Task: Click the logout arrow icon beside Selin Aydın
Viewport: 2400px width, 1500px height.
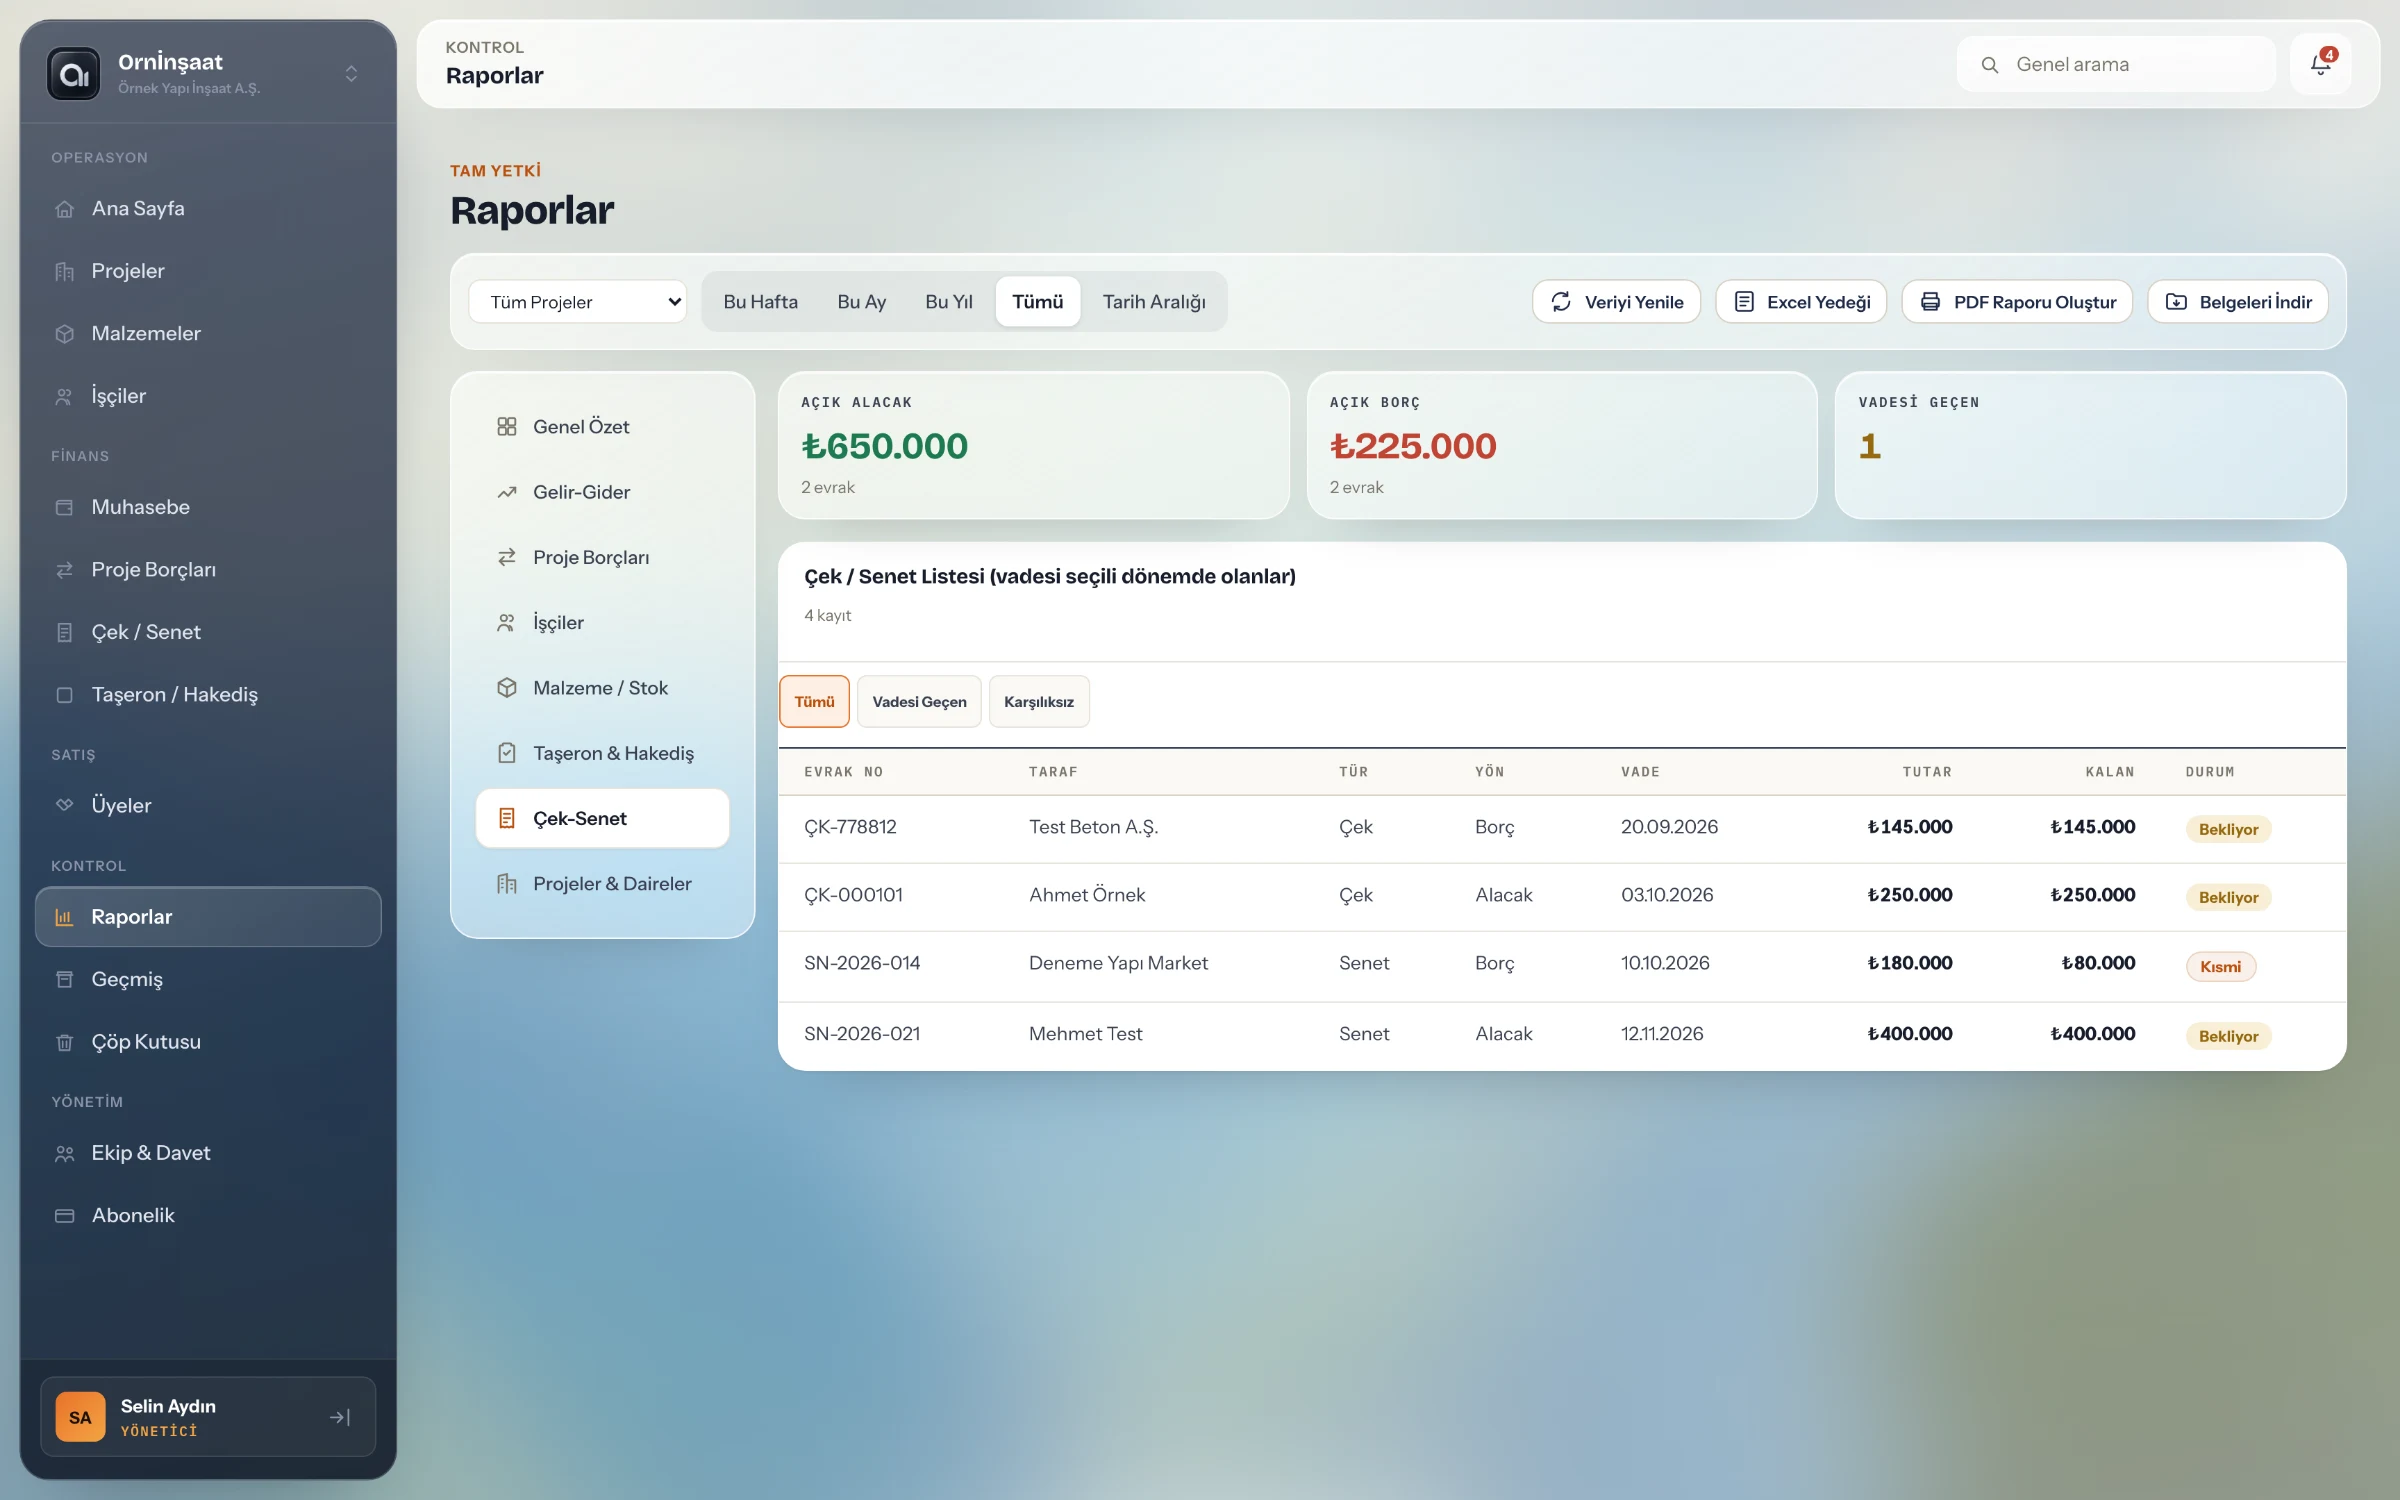Action: [x=340, y=1417]
